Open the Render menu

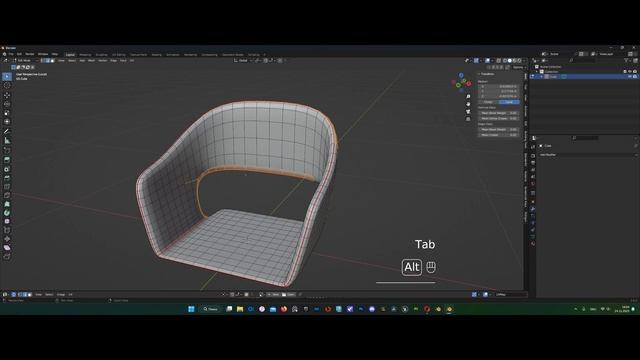(x=30, y=54)
